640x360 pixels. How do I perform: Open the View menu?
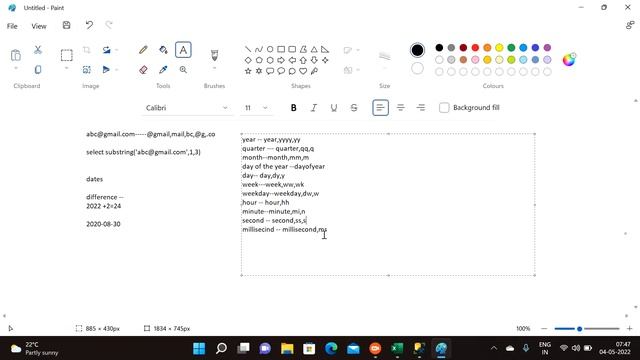[39, 26]
